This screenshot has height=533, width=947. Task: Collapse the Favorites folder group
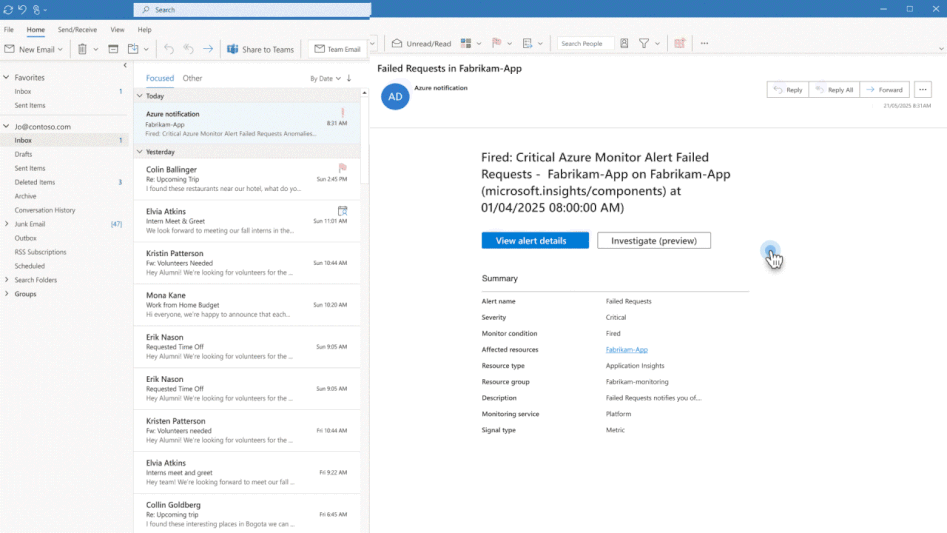point(6,77)
